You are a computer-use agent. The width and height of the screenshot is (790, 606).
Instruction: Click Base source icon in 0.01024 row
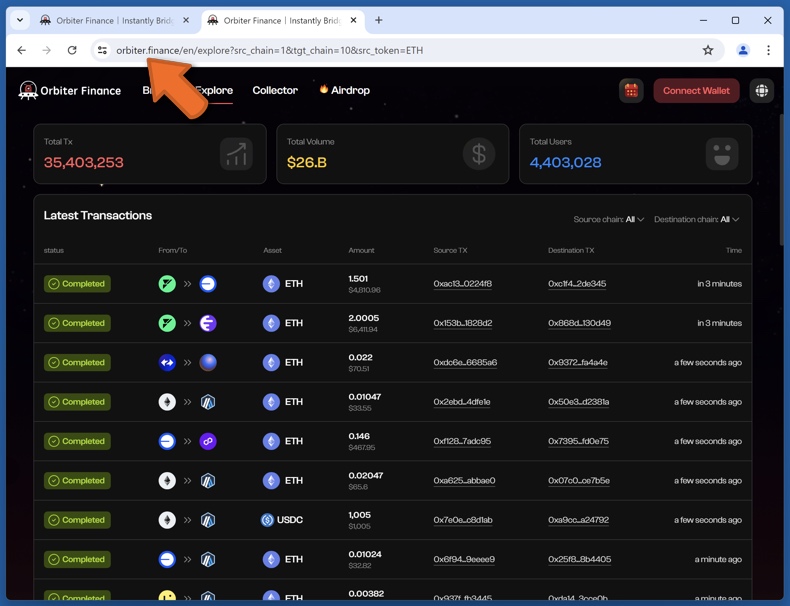[167, 559]
